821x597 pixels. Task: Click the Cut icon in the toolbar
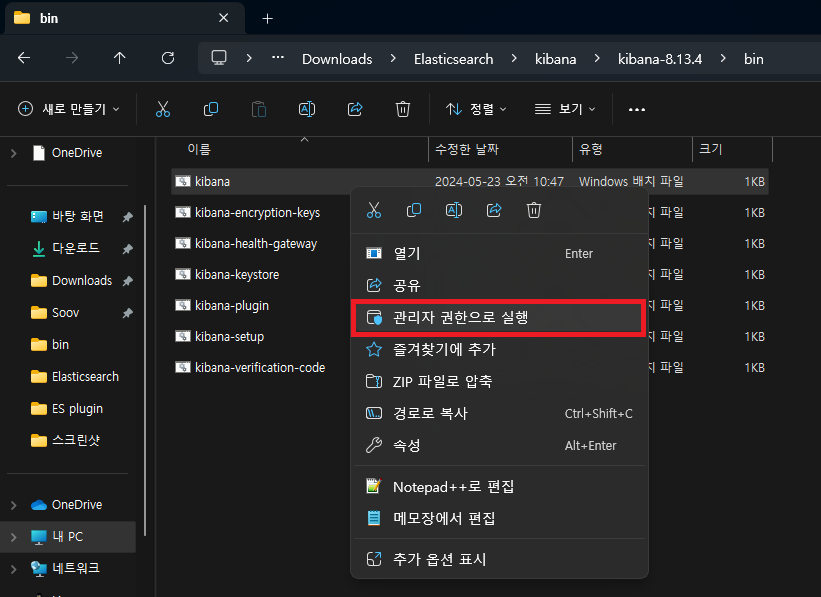pos(163,109)
